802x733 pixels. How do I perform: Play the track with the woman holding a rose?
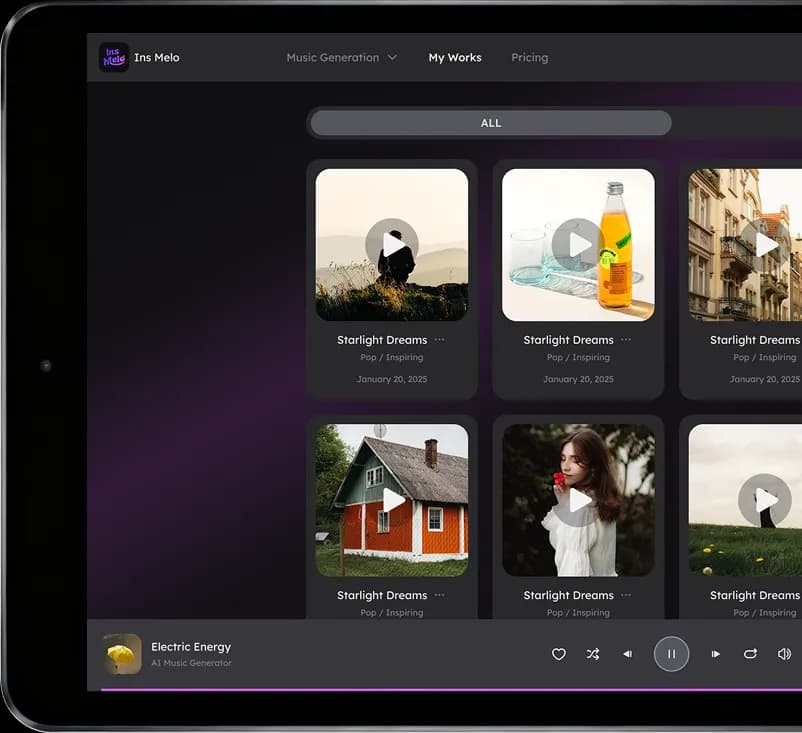[578, 500]
